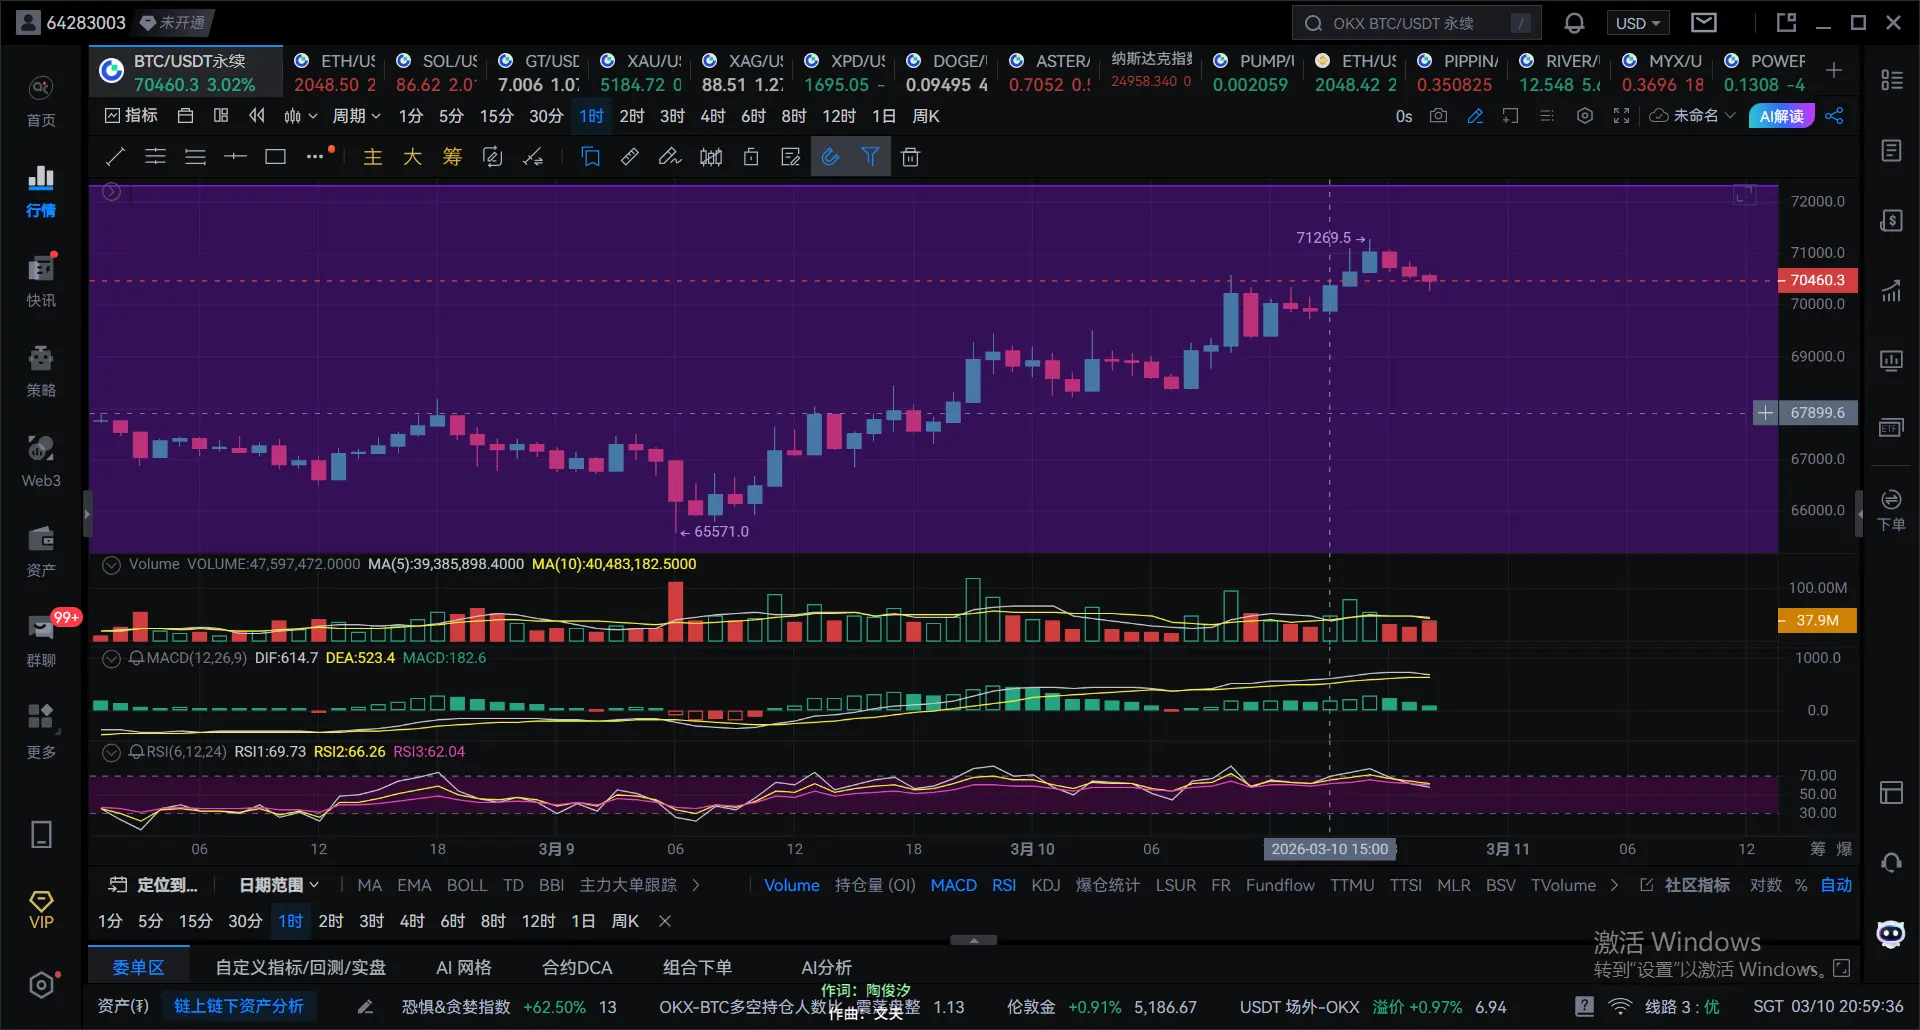The image size is (1920, 1030).
Task: Toggle the 主 main-force overlay
Action: click(x=372, y=157)
